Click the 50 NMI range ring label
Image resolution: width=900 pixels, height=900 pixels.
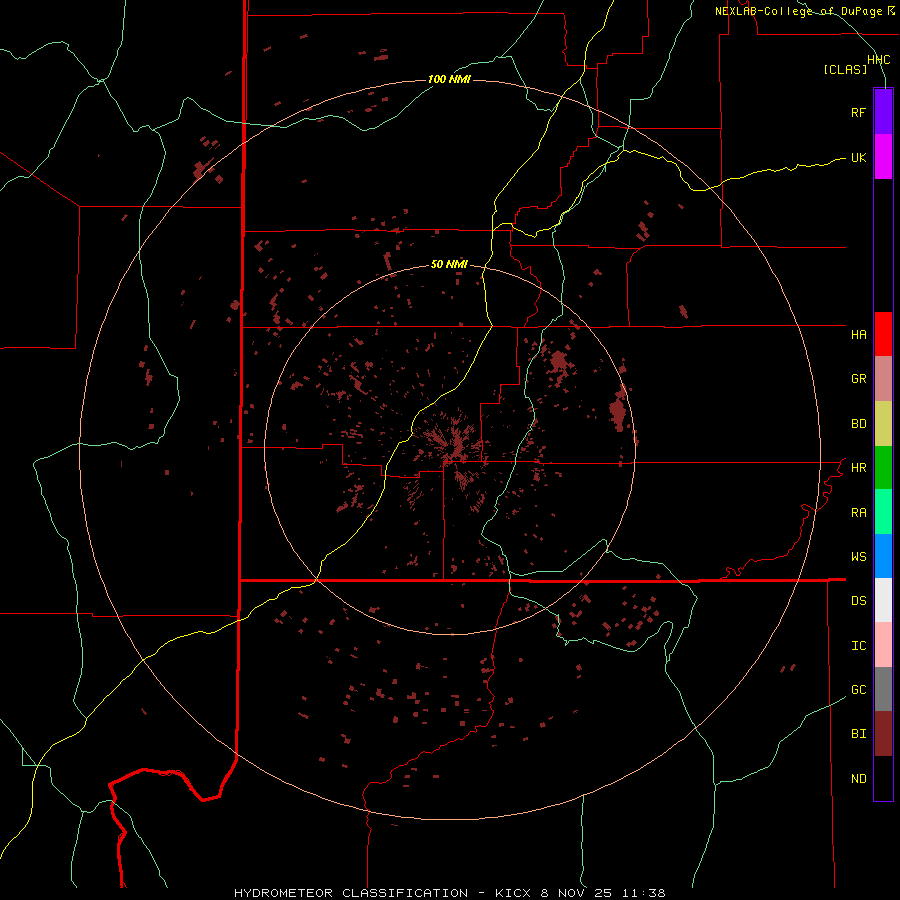click(x=449, y=264)
